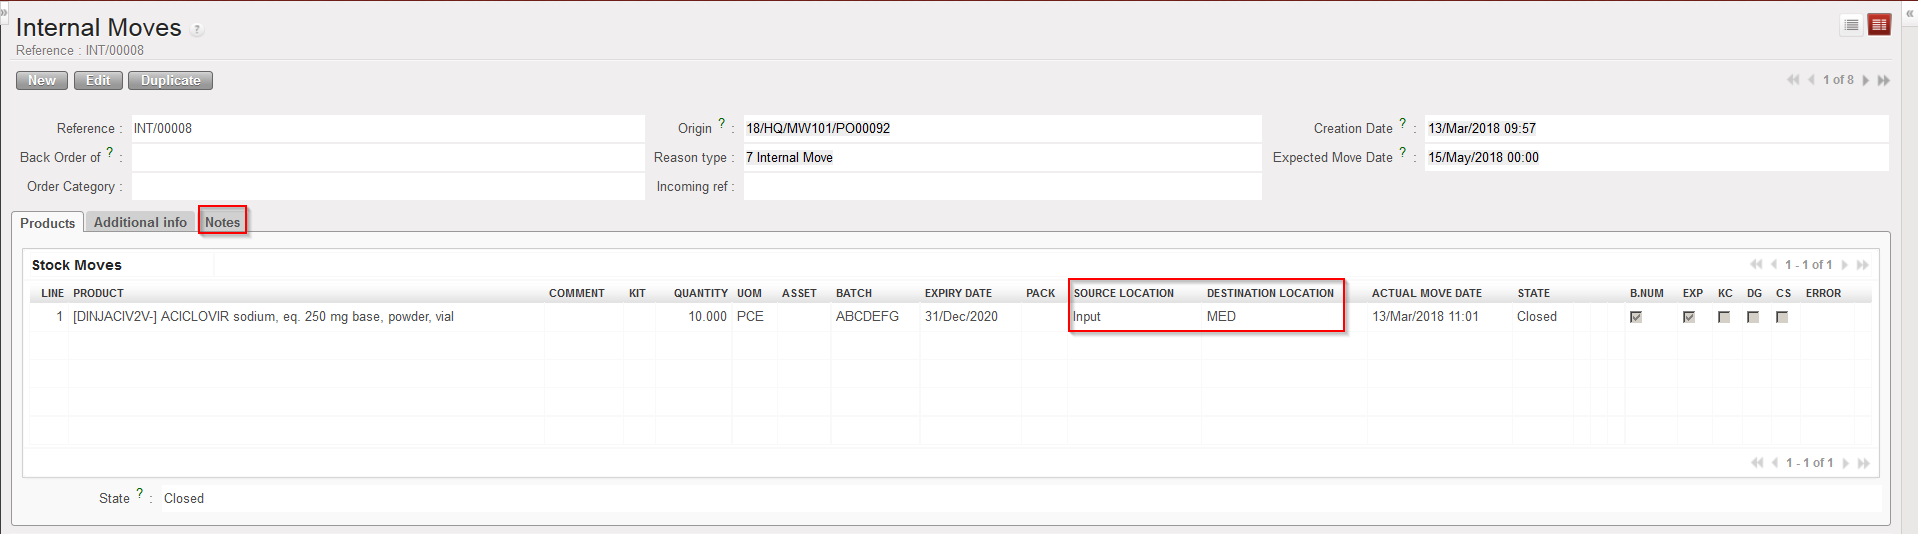Viewport: 1918px width, 534px height.
Task: Click the help icon beside Internal Moves title
Action: (197, 30)
